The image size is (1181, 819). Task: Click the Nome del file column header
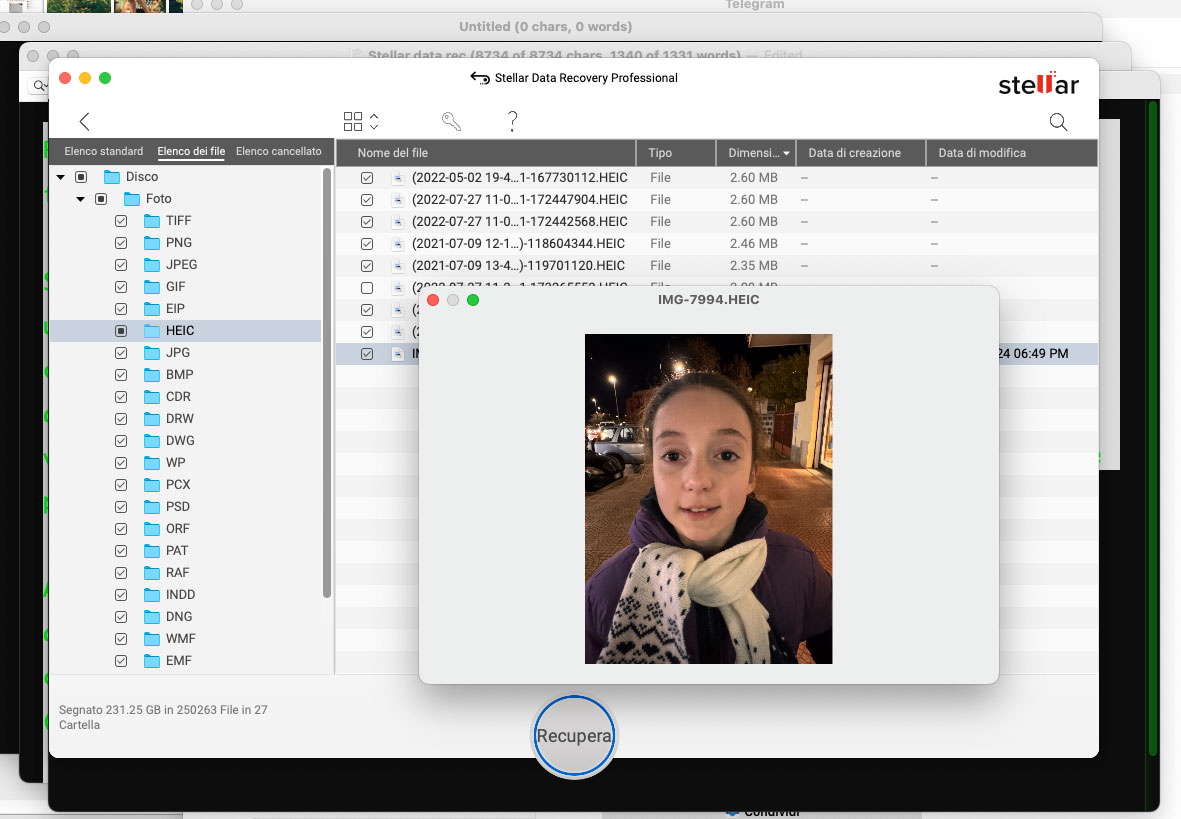click(x=393, y=153)
